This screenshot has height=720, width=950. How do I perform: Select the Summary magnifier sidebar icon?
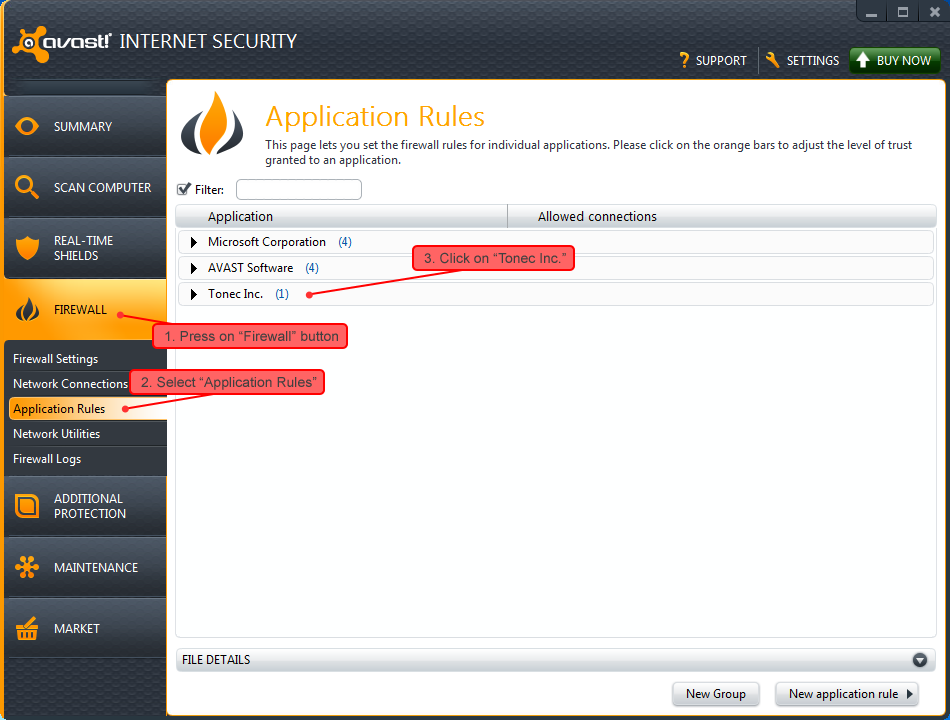coord(27,126)
